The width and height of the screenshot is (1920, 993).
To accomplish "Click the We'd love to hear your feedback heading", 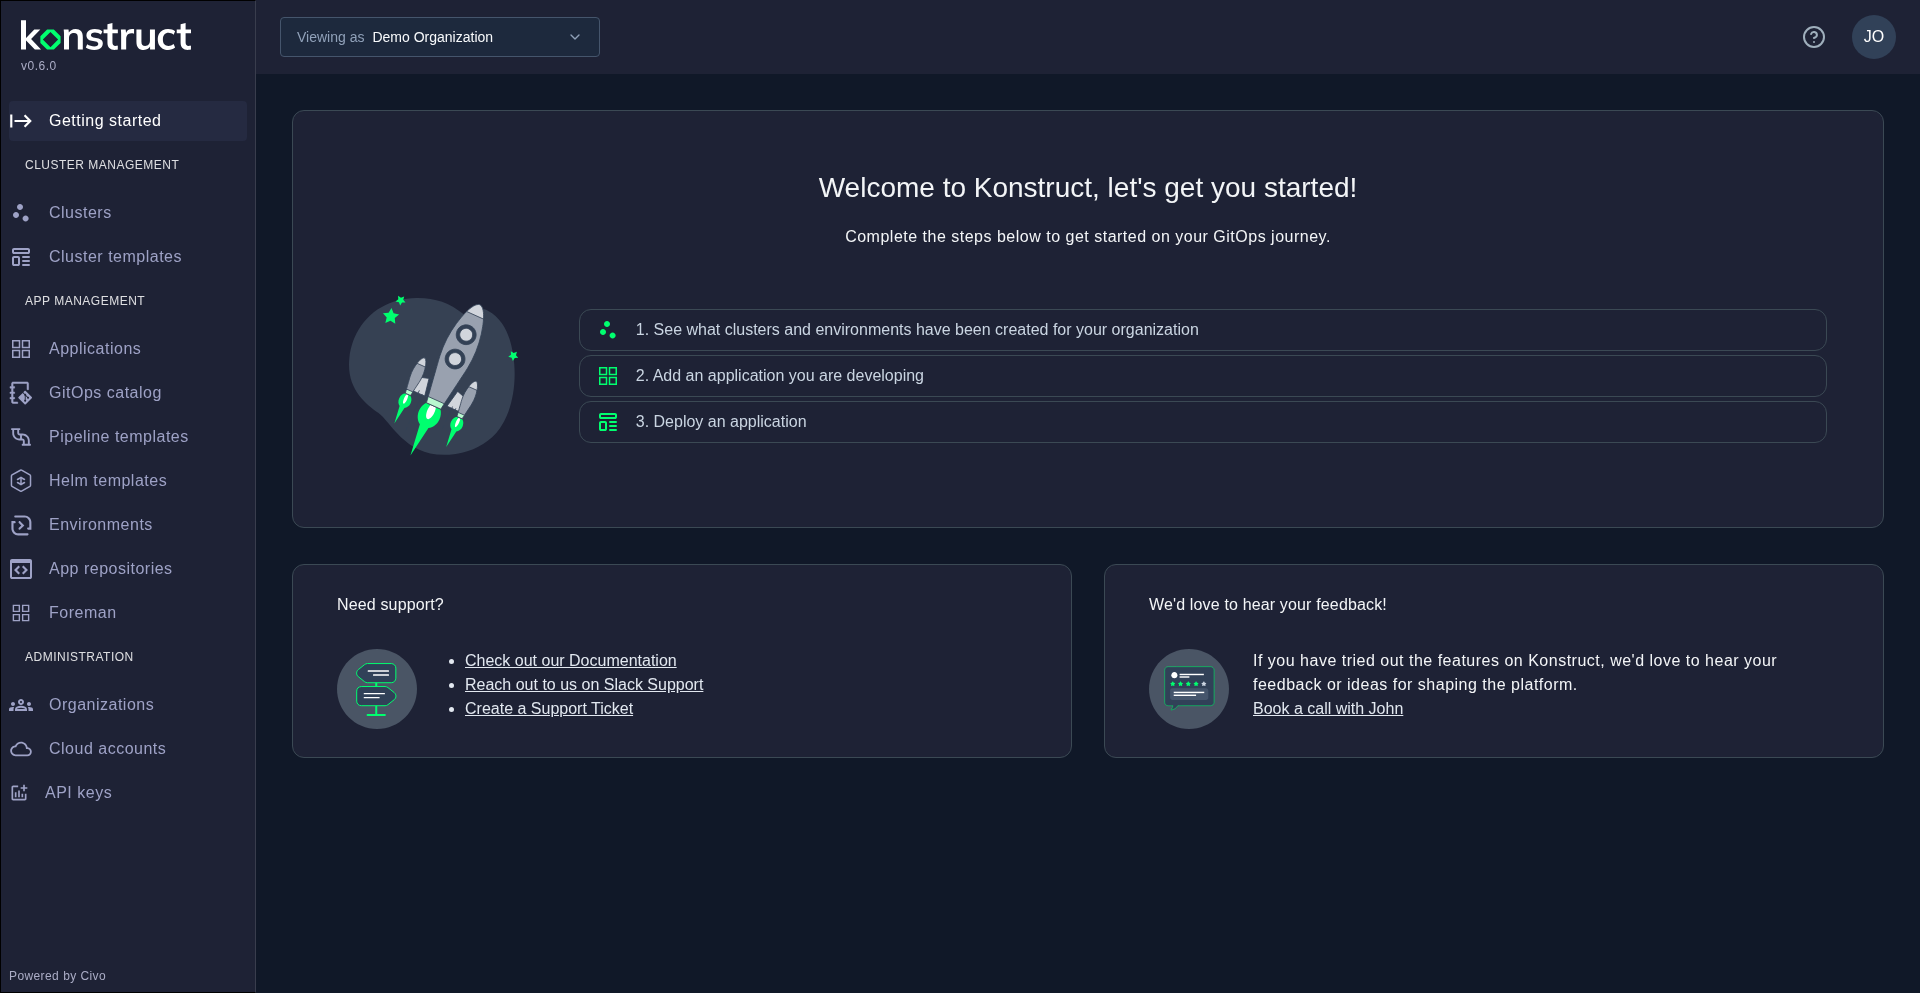I will [1268, 605].
